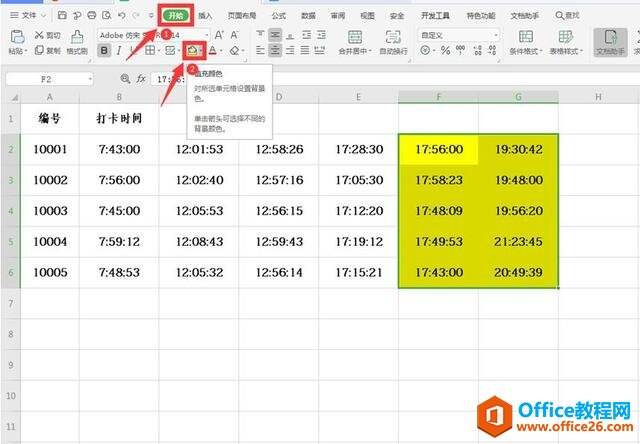Click the Wrap Text (自动换行) icon
This screenshot has width=640, height=444.
click(x=393, y=35)
